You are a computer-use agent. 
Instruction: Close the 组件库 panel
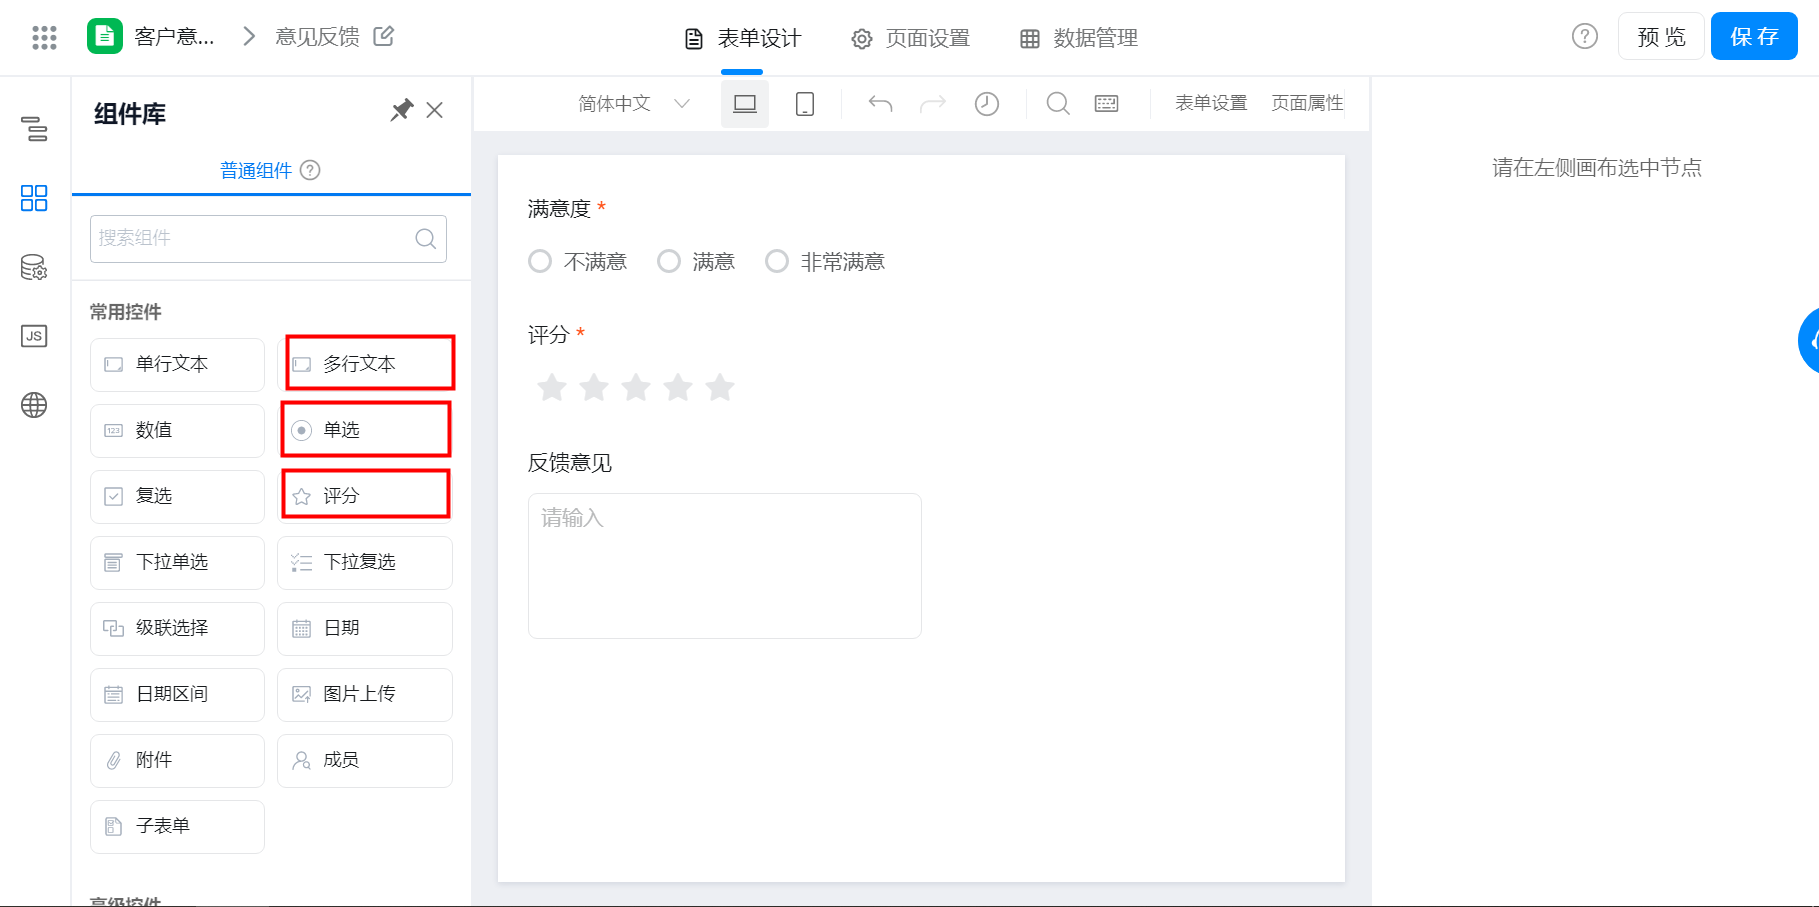click(434, 110)
